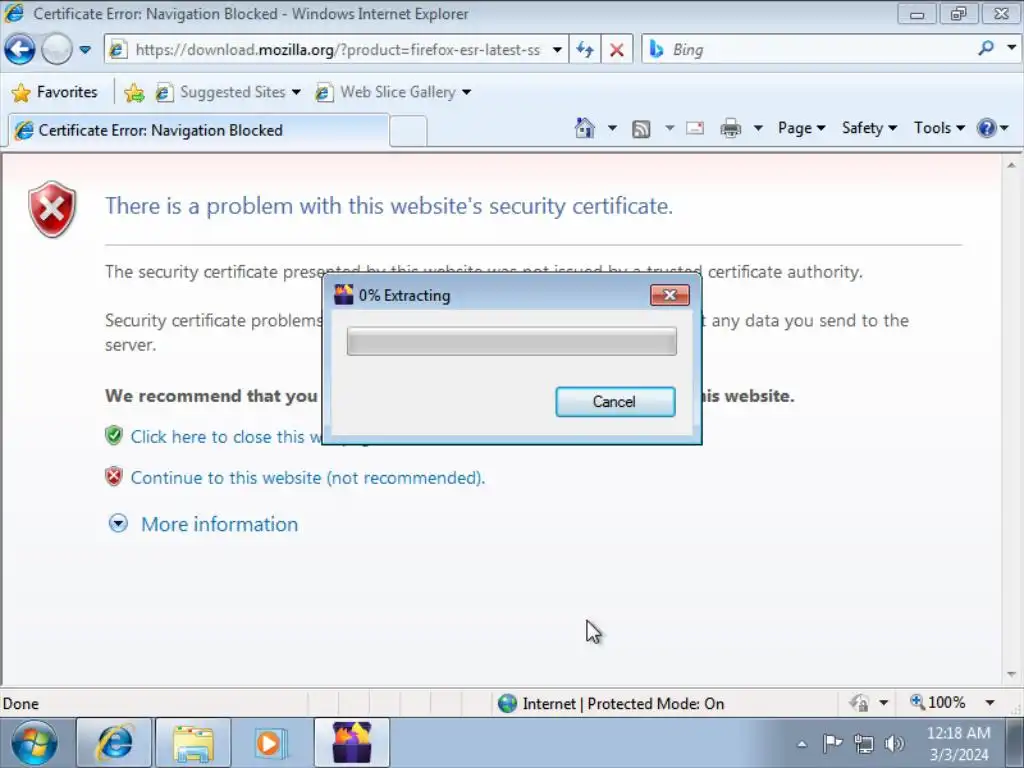Click the Print icon
Viewport: 1024px width, 768px height.
(x=730, y=128)
